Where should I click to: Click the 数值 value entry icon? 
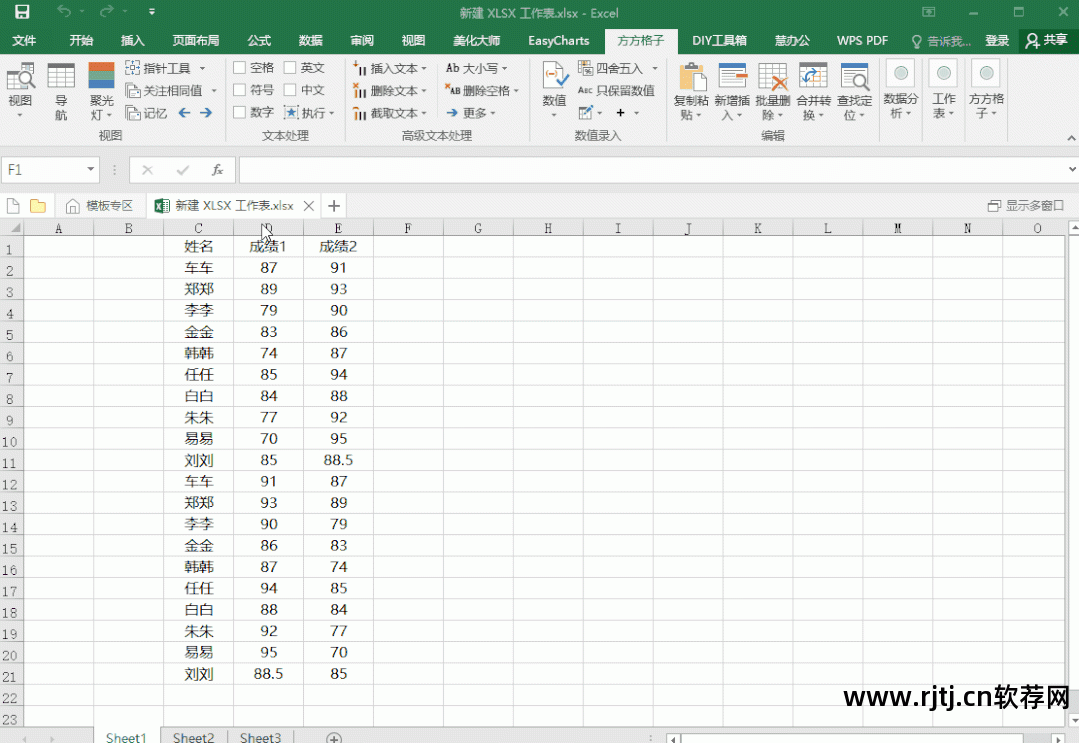[555, 76]
